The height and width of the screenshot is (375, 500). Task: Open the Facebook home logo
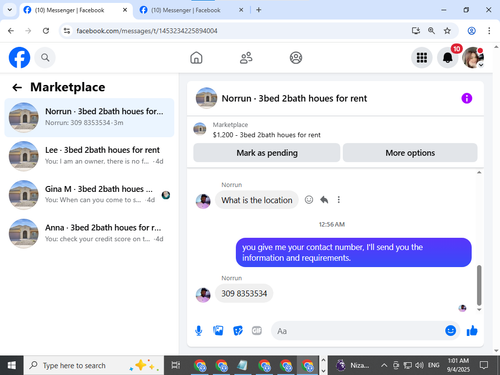[19, 58]
